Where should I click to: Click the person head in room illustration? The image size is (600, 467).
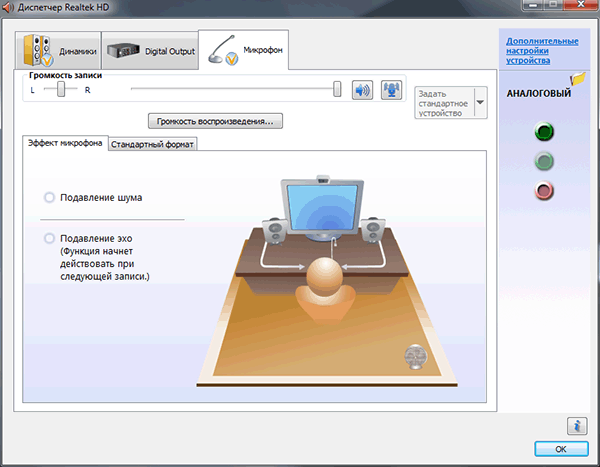pyautogui.click(x=324, y=276)
